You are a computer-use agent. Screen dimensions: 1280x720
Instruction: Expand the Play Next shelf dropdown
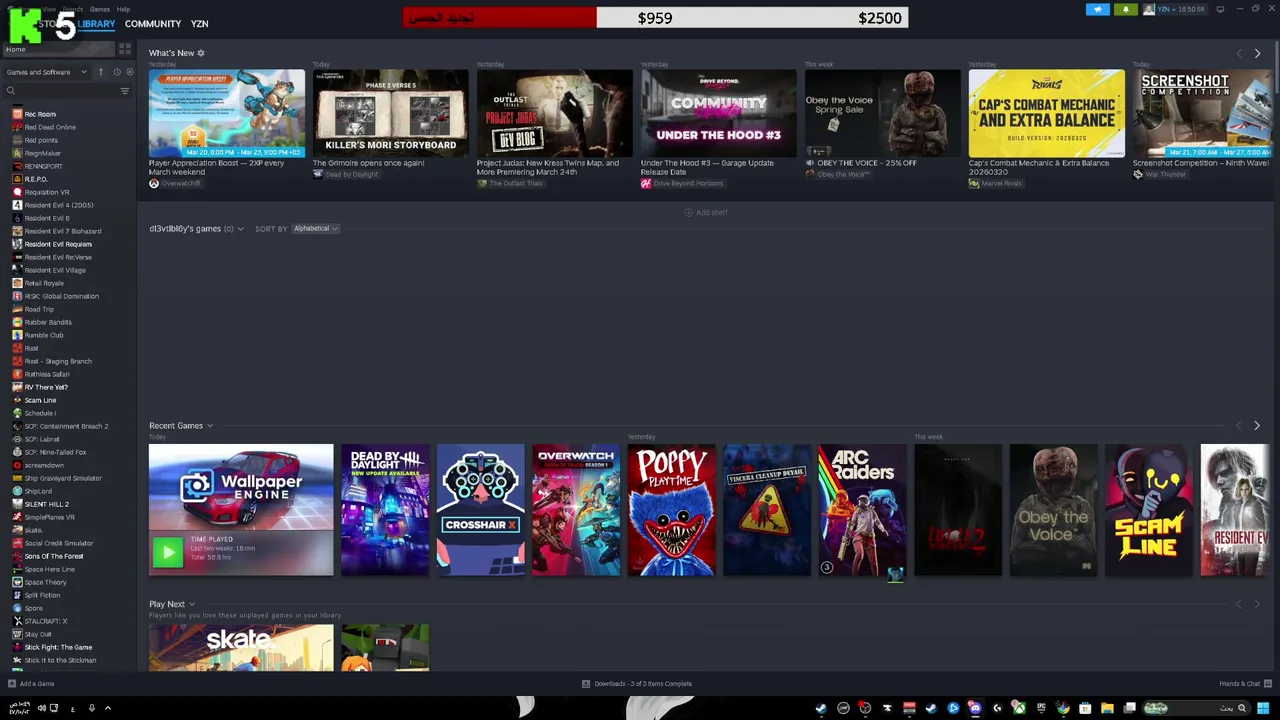click(191, 604)
